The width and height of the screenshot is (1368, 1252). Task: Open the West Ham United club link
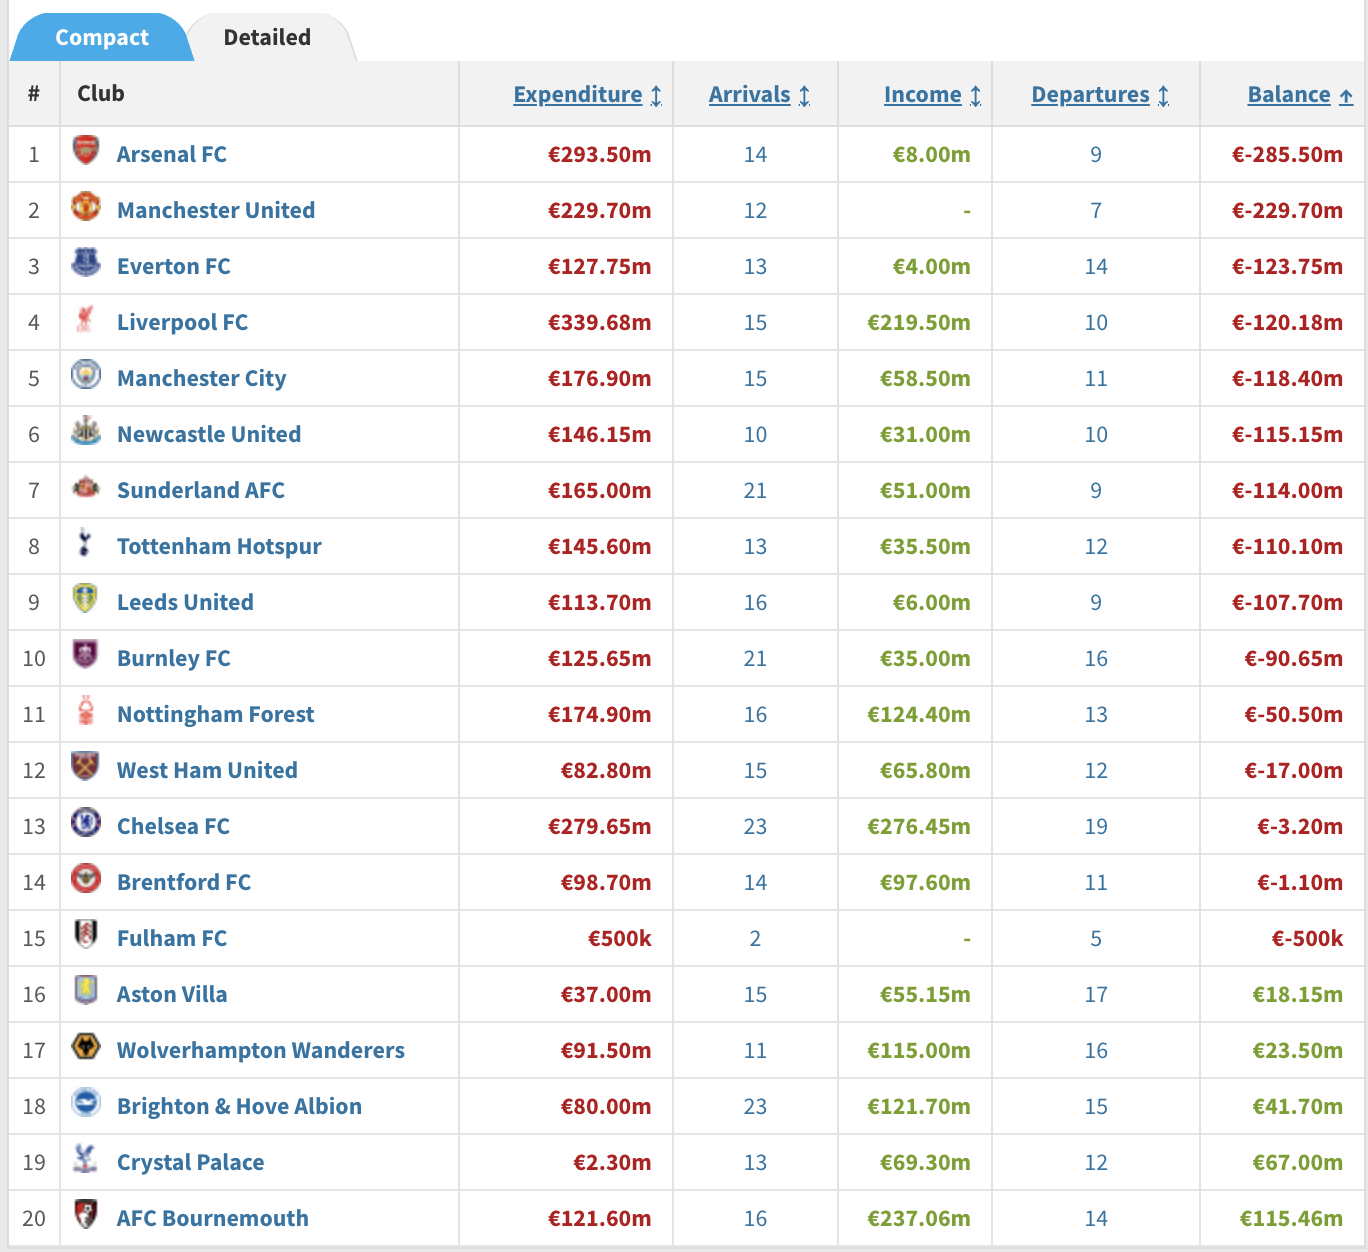[207, 770]
